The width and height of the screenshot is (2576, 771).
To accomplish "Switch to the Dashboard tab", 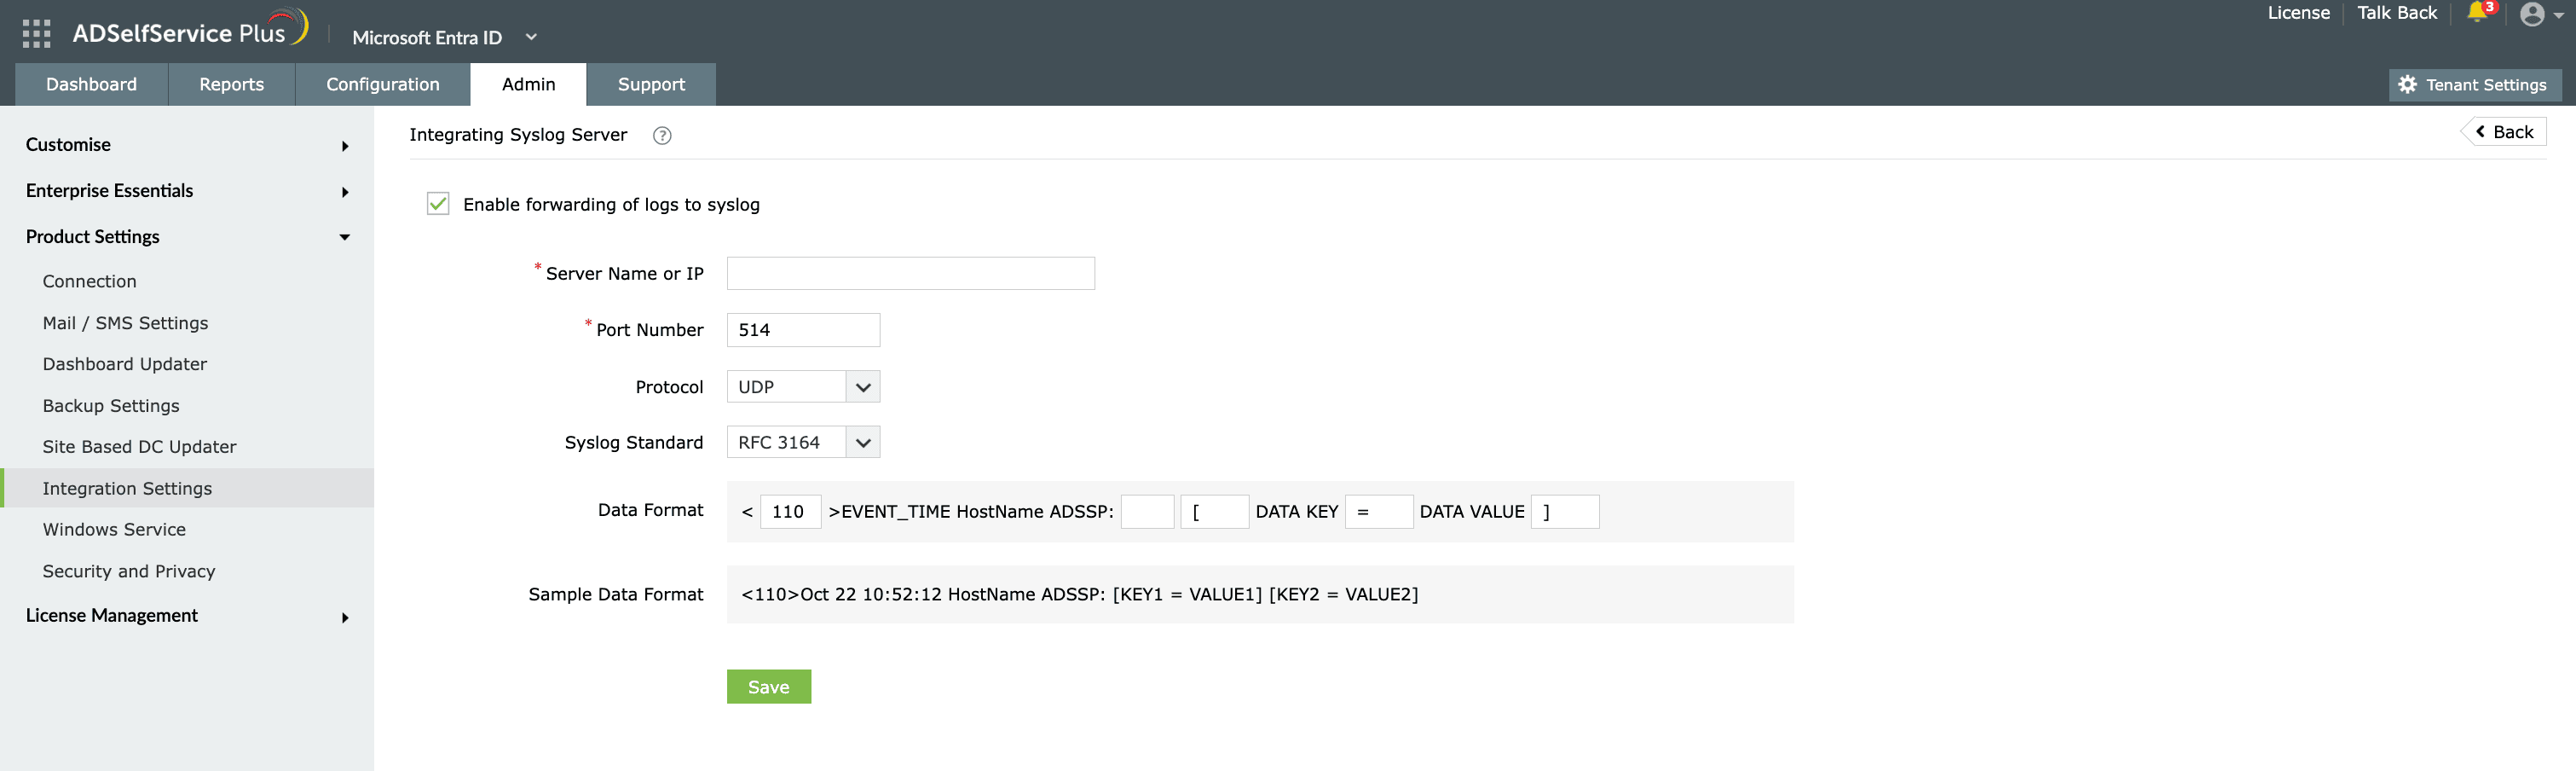I will (x=91, y=84).
